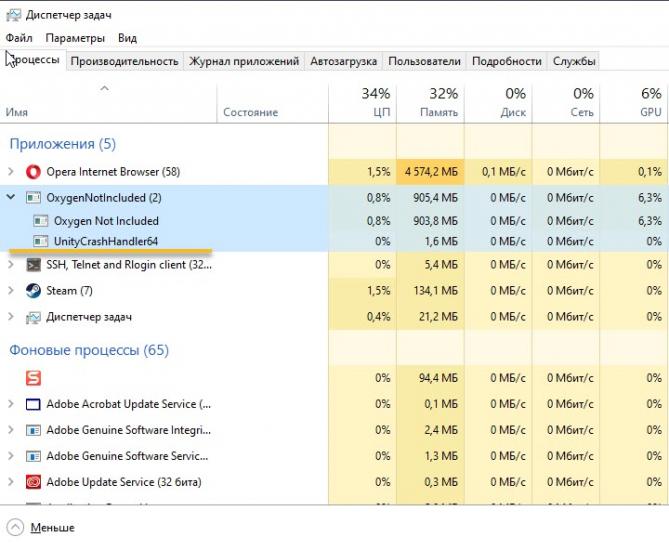Expand the SSH, Telnet and Rlogin client group
The width and height of the screenshot is (669, 550).
(x=11, y=265)
